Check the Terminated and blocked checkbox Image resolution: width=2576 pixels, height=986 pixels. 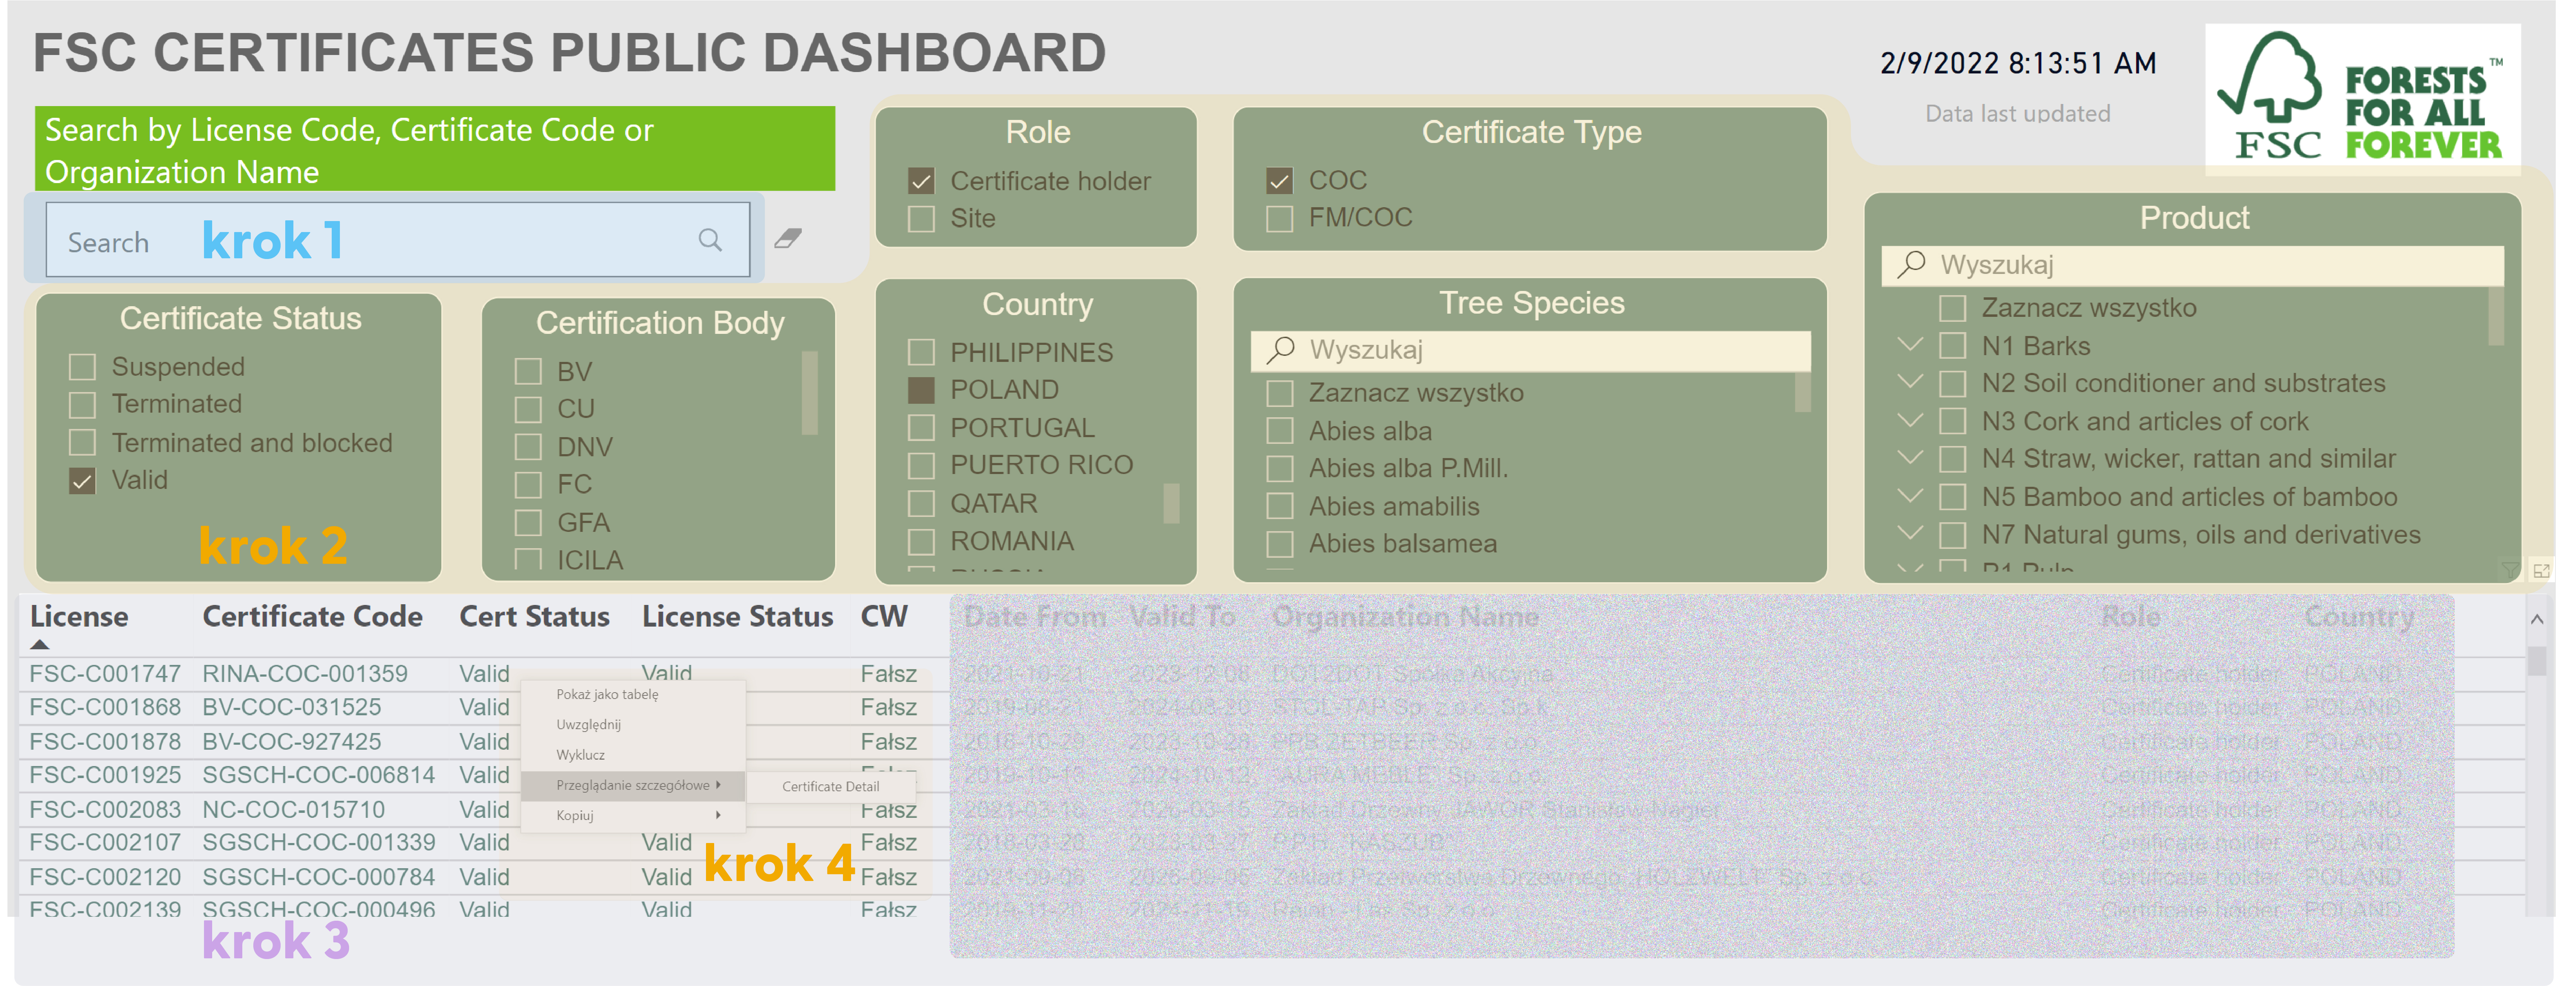click(82, 442)
